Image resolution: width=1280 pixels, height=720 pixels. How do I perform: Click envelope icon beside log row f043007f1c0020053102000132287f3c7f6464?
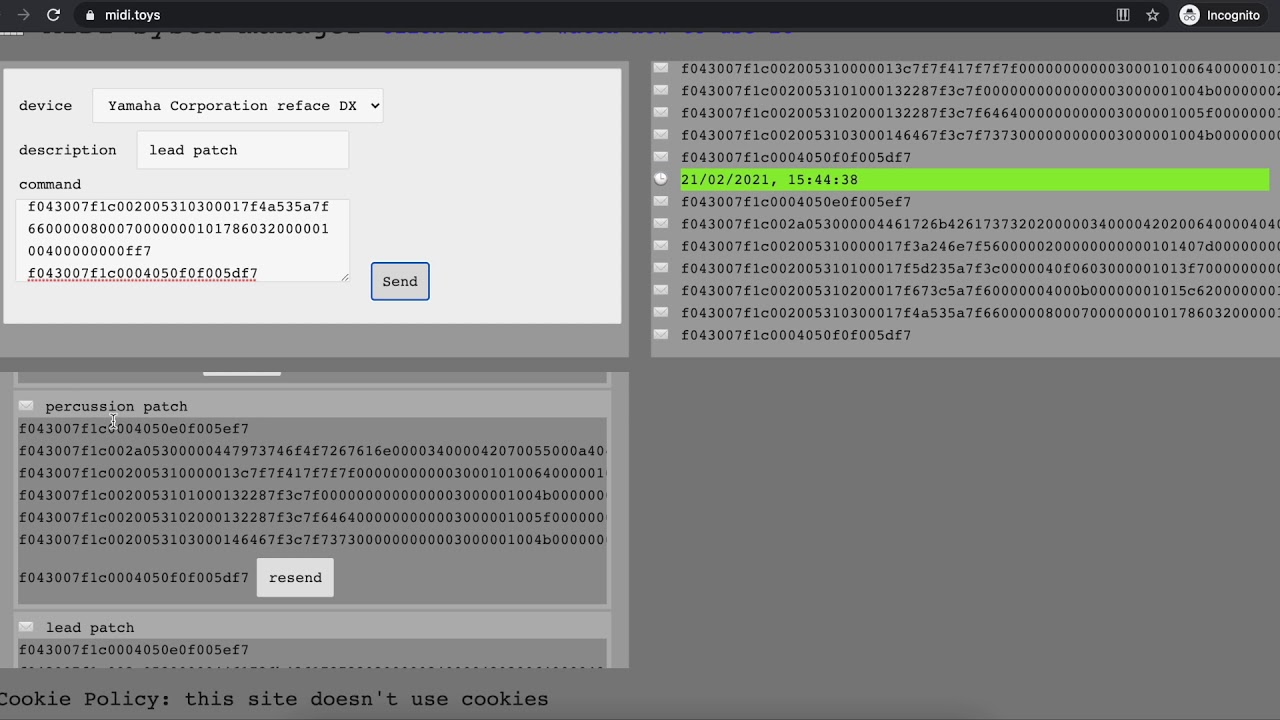coord(661,112)
